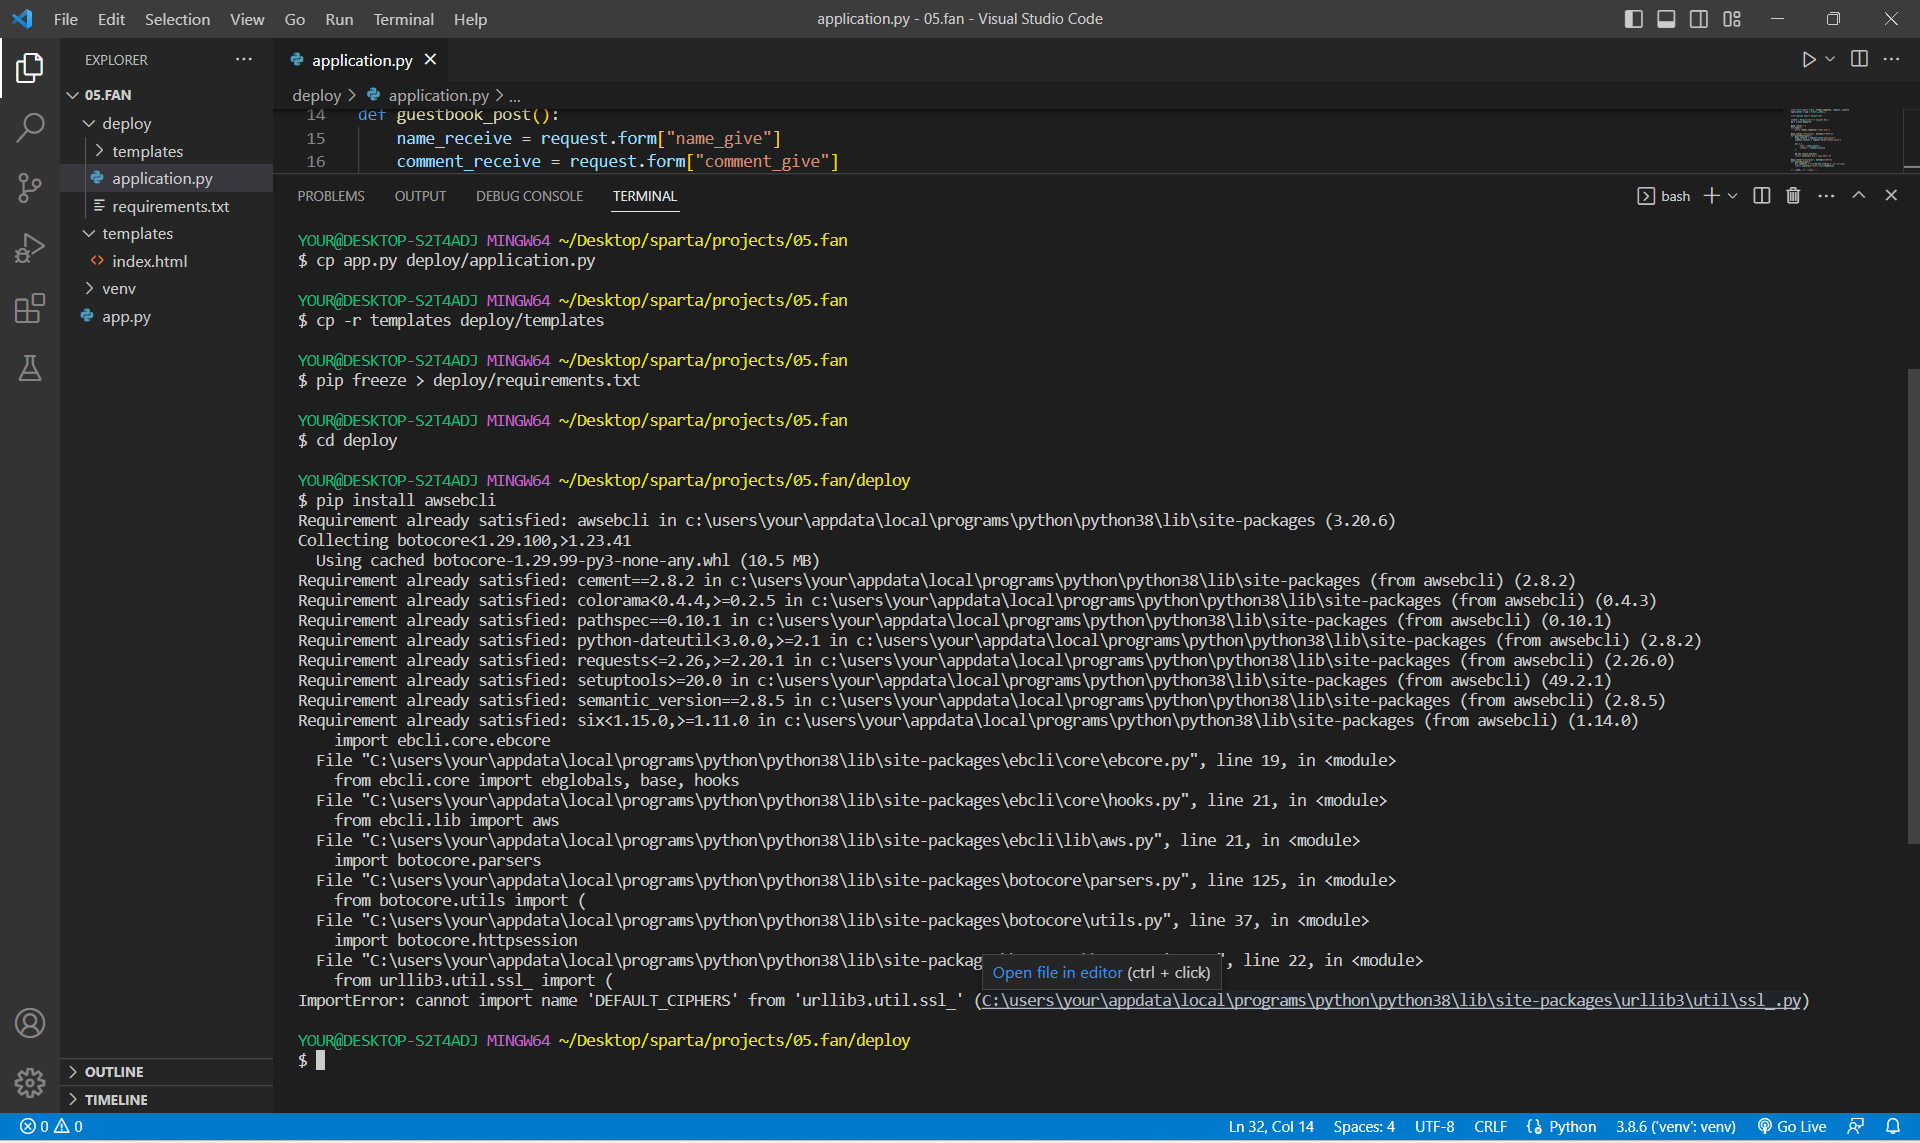Open the Run menu
The width and height of the screenshot is (1920, 1143).
click(339, 19)
